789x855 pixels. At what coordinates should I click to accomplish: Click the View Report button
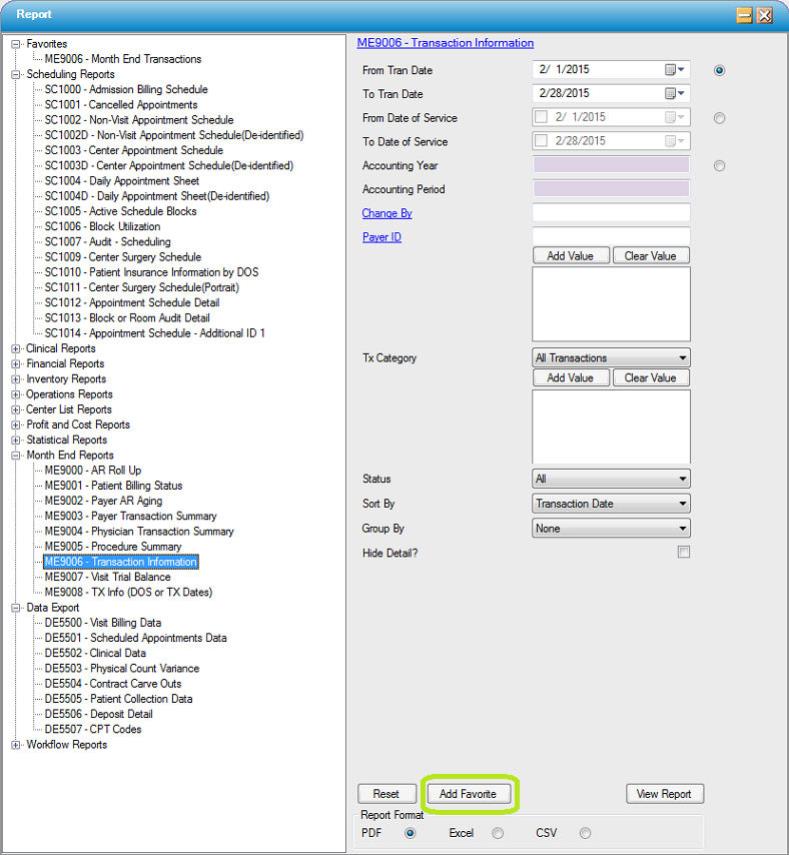coord(664,794)
